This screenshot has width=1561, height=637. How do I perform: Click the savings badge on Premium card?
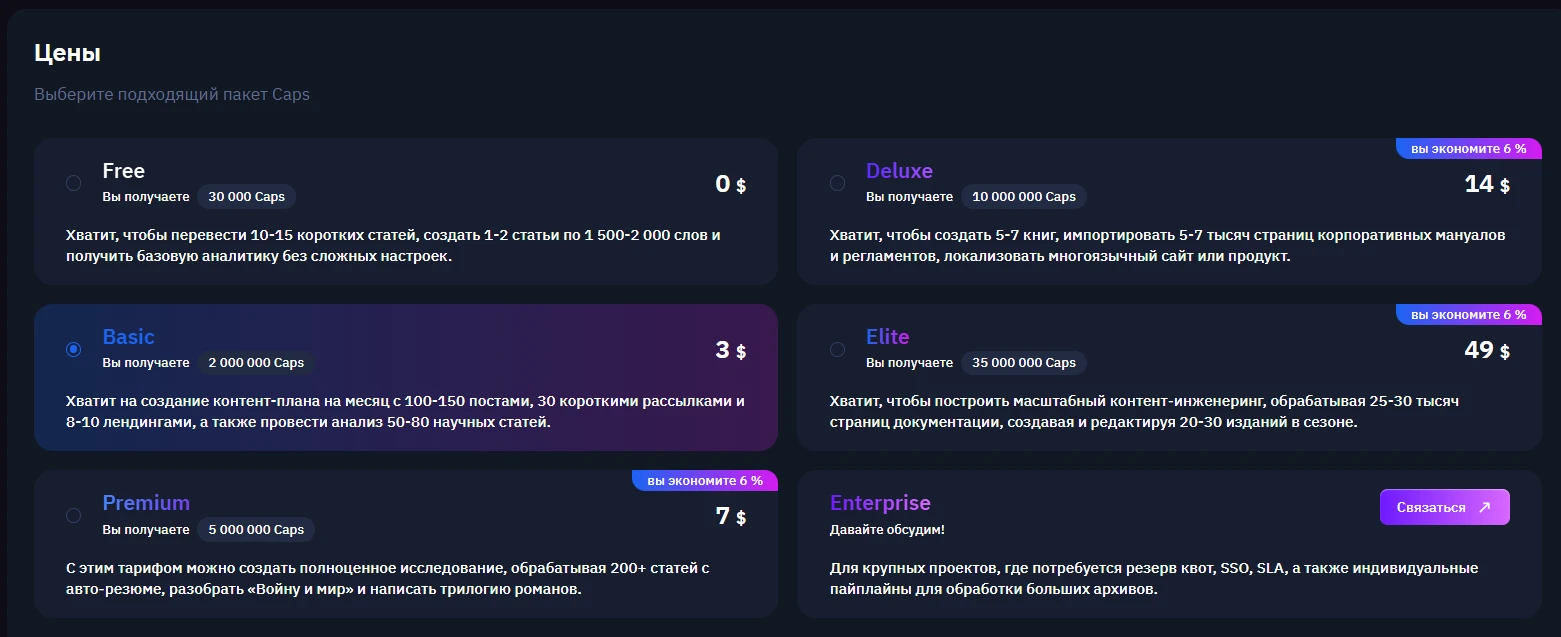(x=705, y=480)
